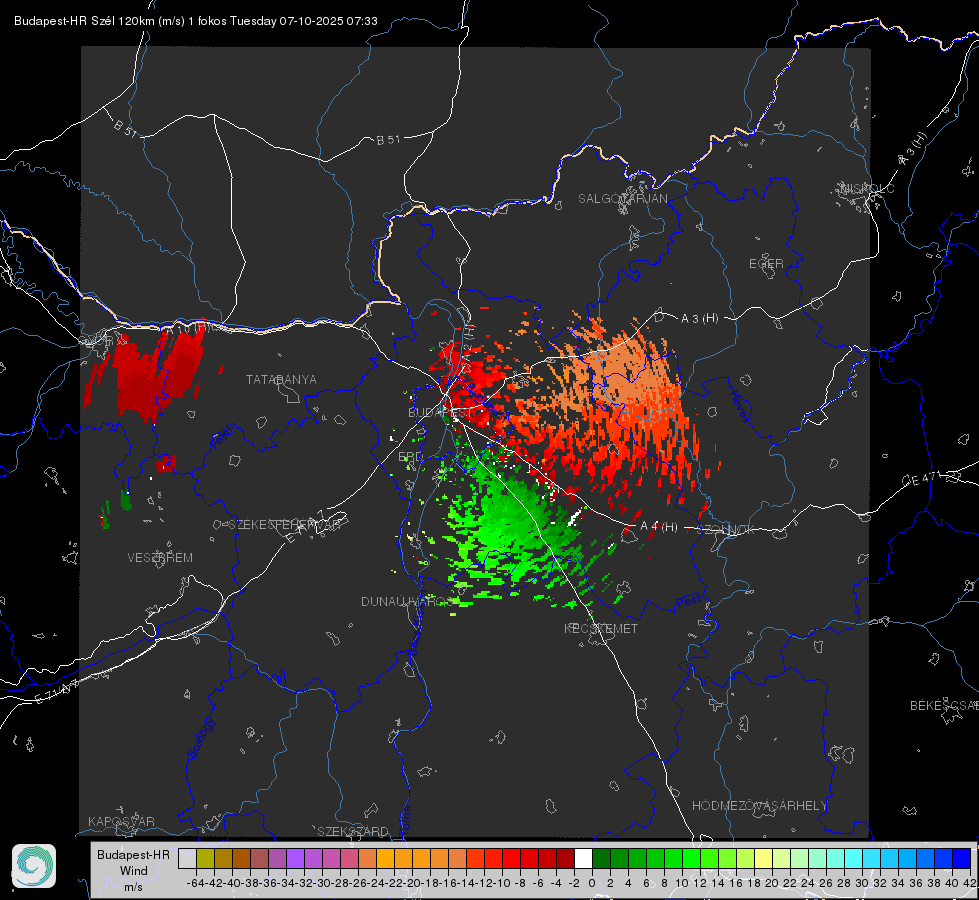
Task: Click the BÉKÉSCSABA city label
Action: click(944, 705)
